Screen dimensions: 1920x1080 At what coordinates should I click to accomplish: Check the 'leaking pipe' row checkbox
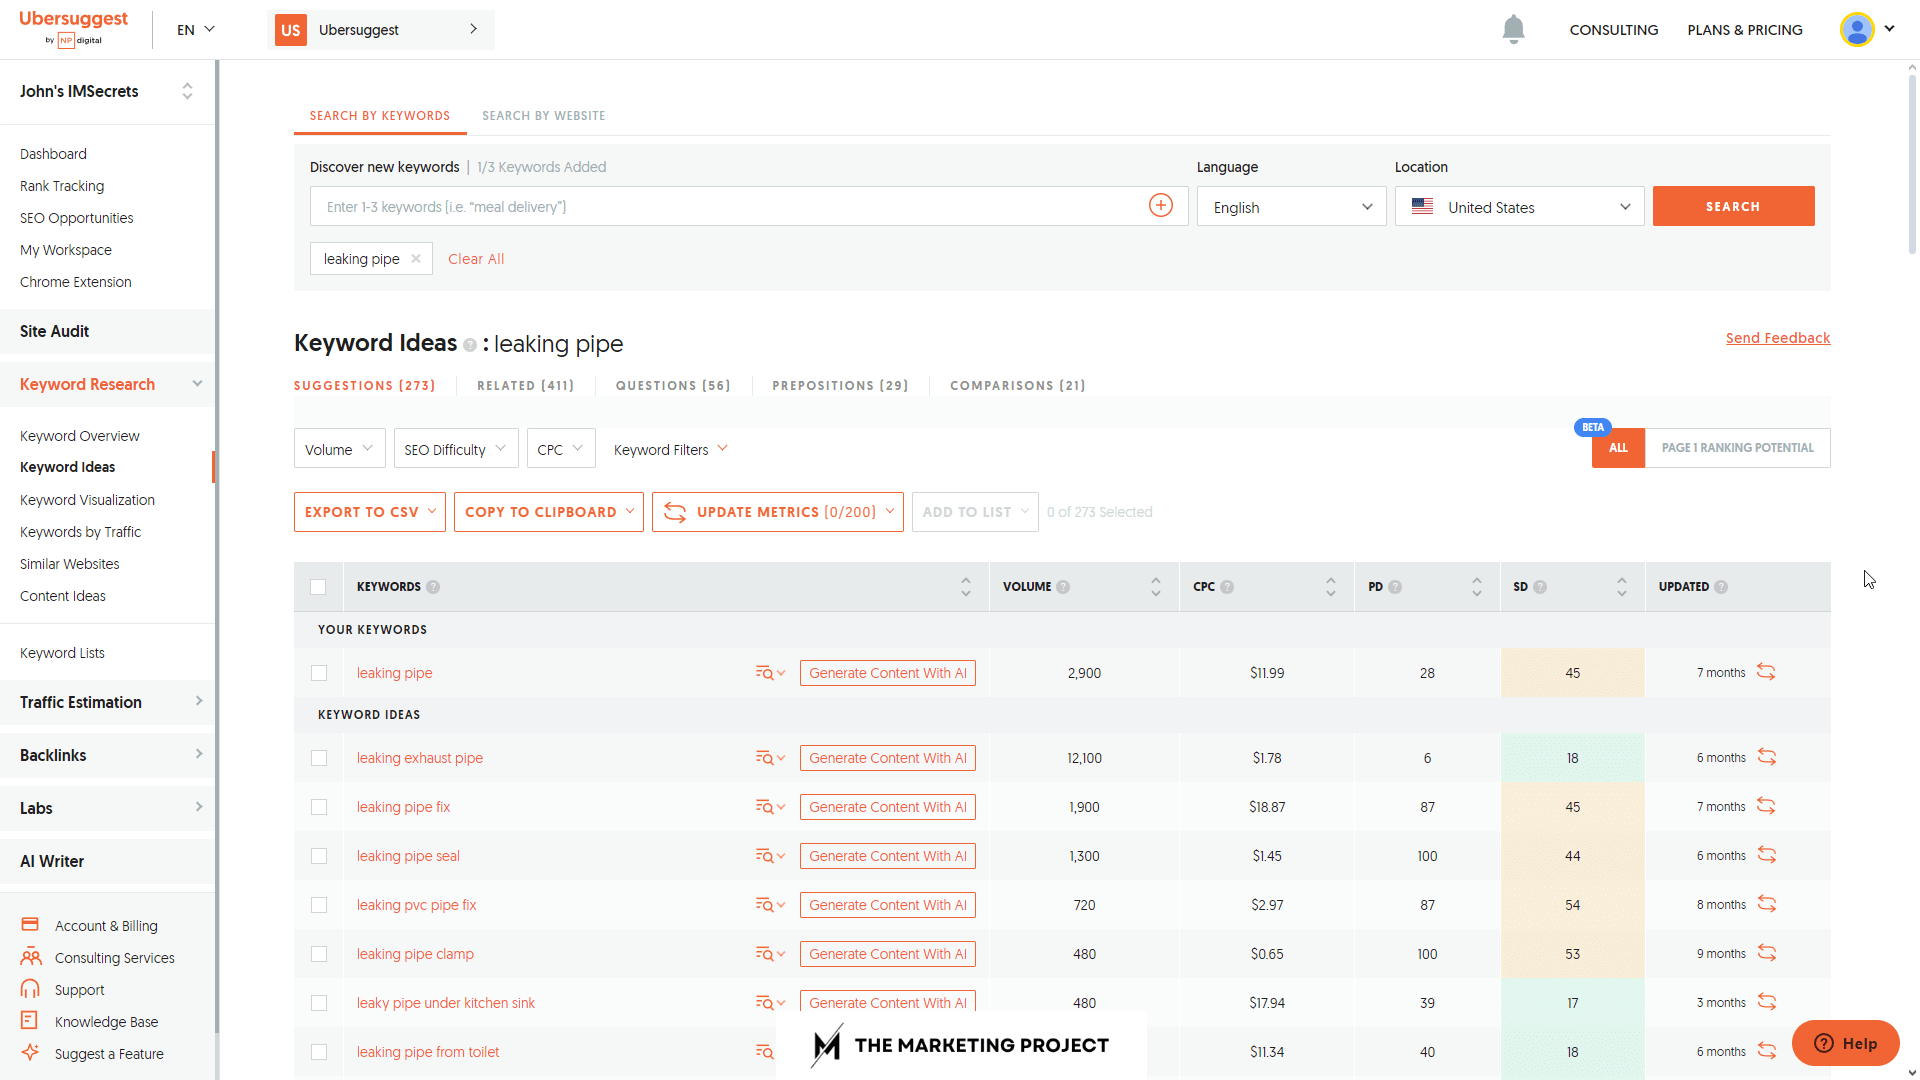[x=319, y=673]
